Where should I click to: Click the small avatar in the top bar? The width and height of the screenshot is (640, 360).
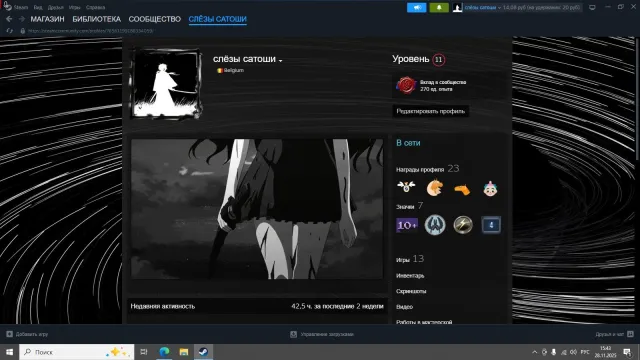[457, 7]
